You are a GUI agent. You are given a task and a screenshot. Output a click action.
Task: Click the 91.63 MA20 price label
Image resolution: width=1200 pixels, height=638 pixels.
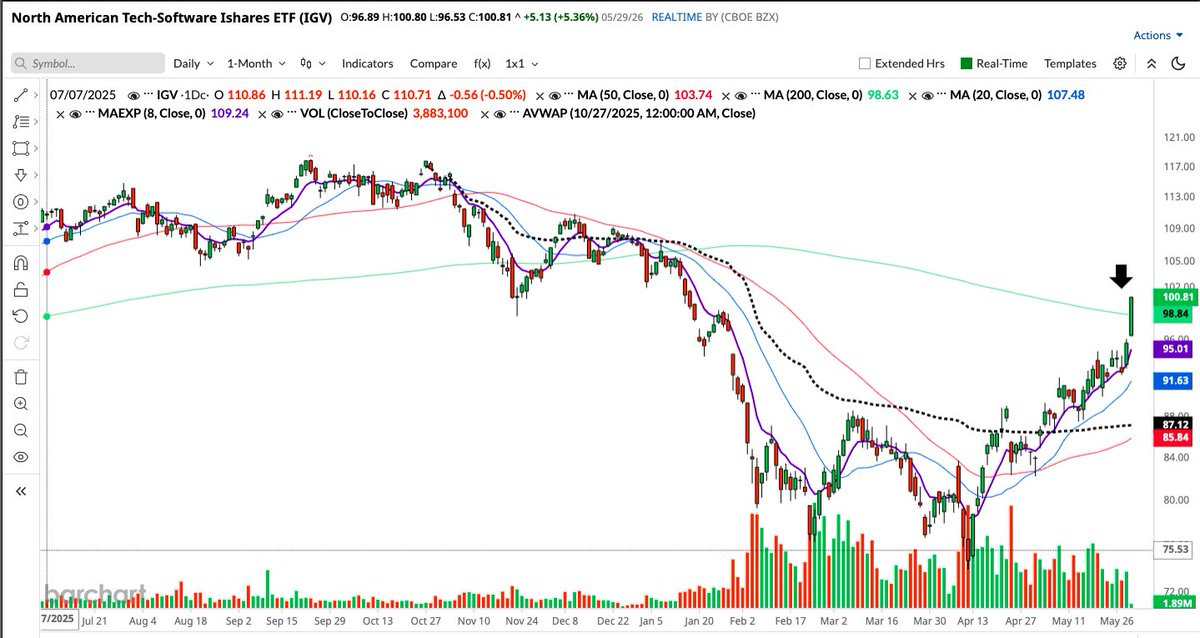coord(1173,381)
